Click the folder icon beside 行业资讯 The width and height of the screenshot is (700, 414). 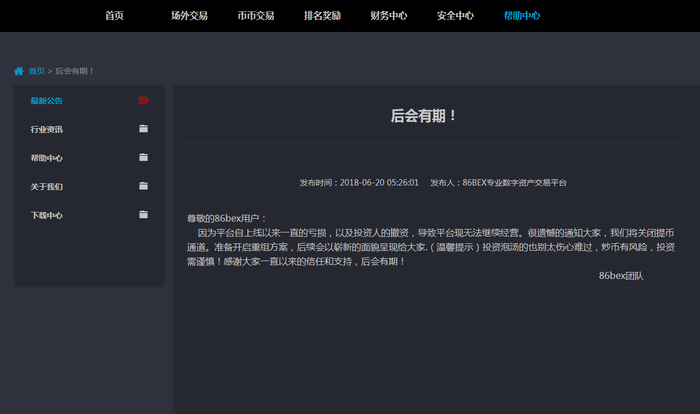(143, 129)
